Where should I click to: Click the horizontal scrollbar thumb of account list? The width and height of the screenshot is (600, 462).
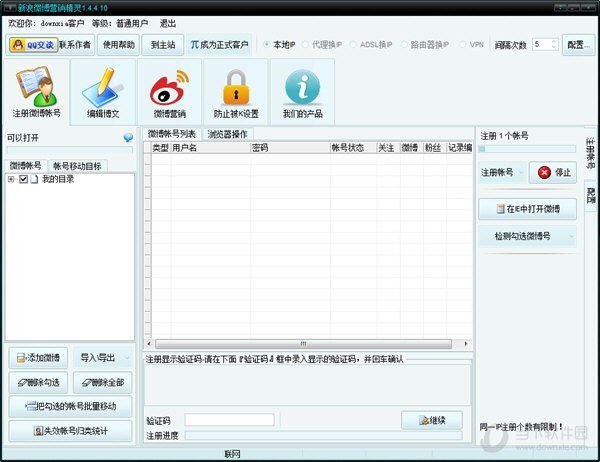point(303,344)
